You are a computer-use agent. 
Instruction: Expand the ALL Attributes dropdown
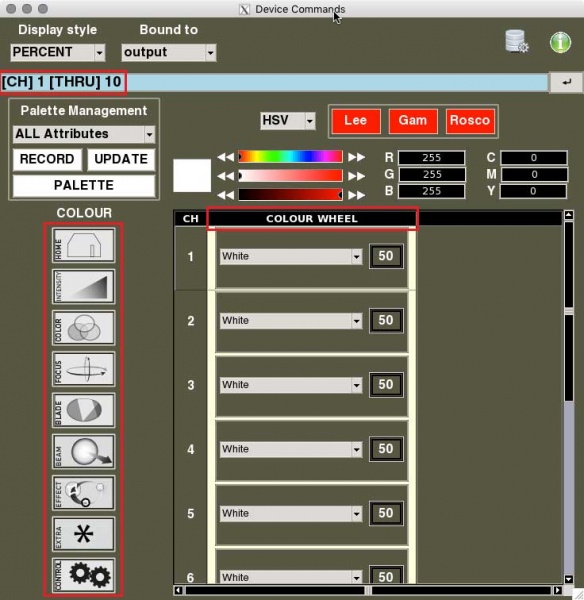pyautogui.click(x=84, y=134)
